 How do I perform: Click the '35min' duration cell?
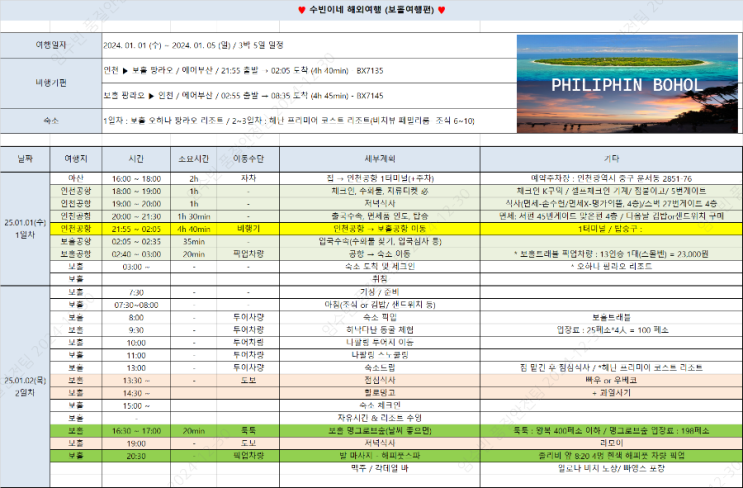pos(193,242)
